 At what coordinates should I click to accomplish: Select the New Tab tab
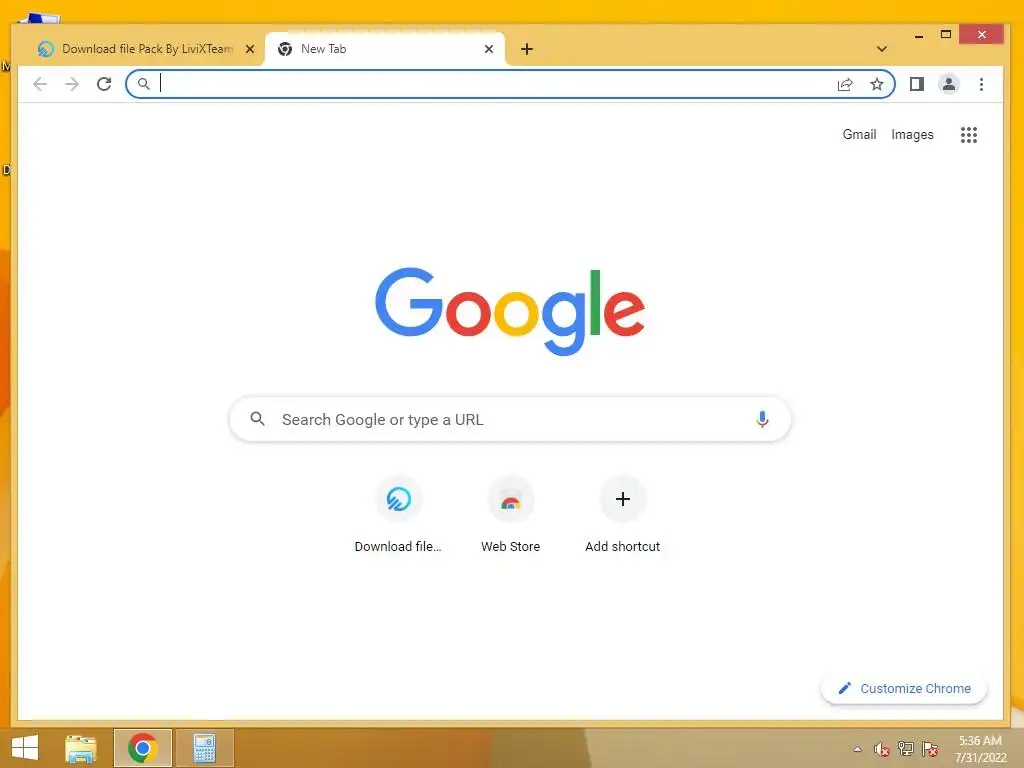pos(385,49)
